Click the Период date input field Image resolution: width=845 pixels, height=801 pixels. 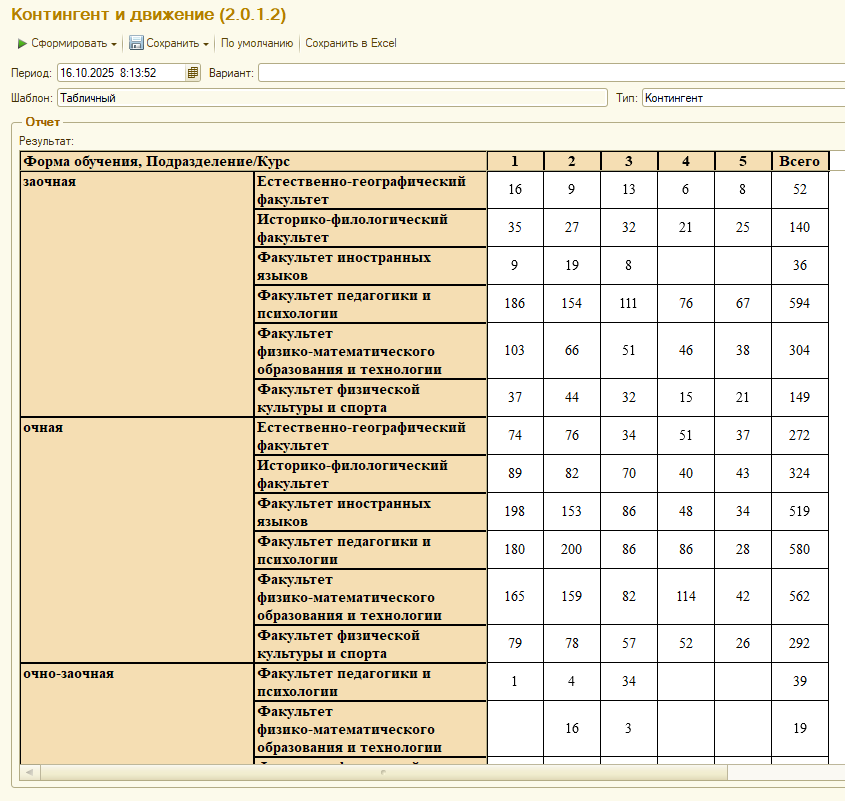click(x=120, y=73)
